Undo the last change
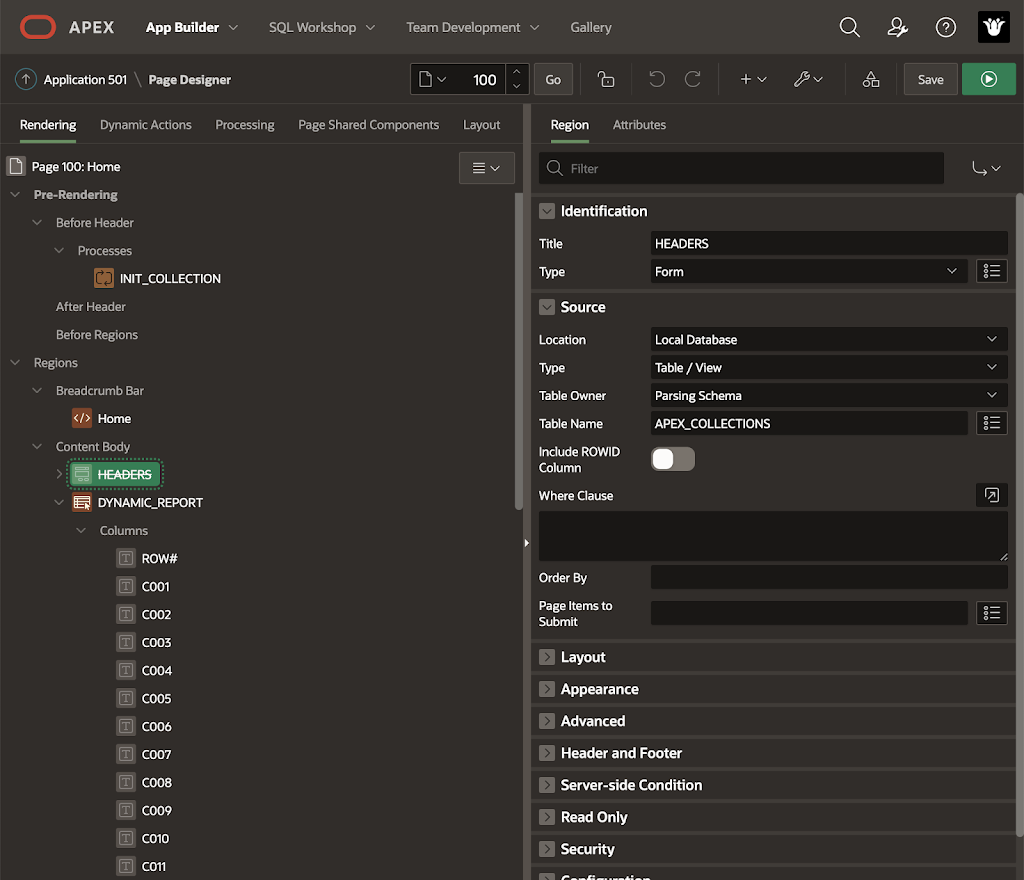The width and height of the screenshot is (1024, 880). (x=656, y=80)
